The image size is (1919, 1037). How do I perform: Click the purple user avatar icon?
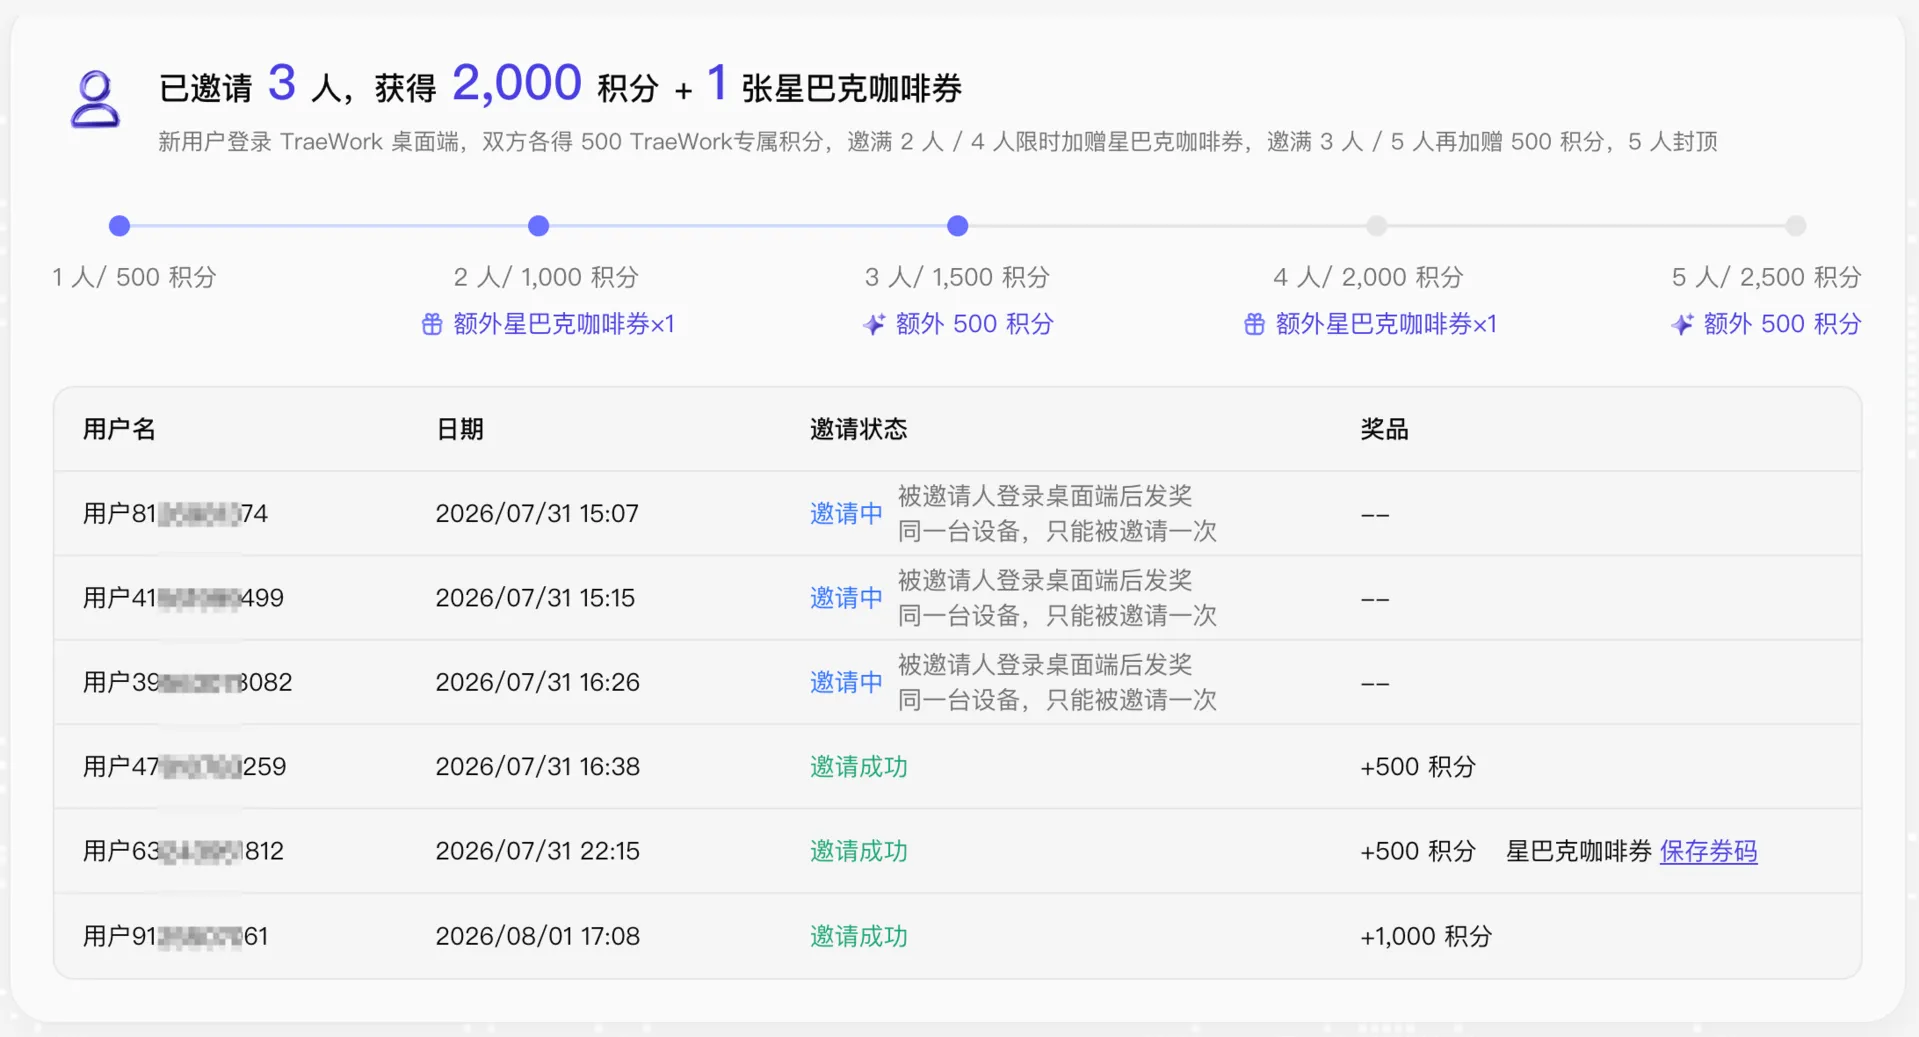(x=95, y=99)
